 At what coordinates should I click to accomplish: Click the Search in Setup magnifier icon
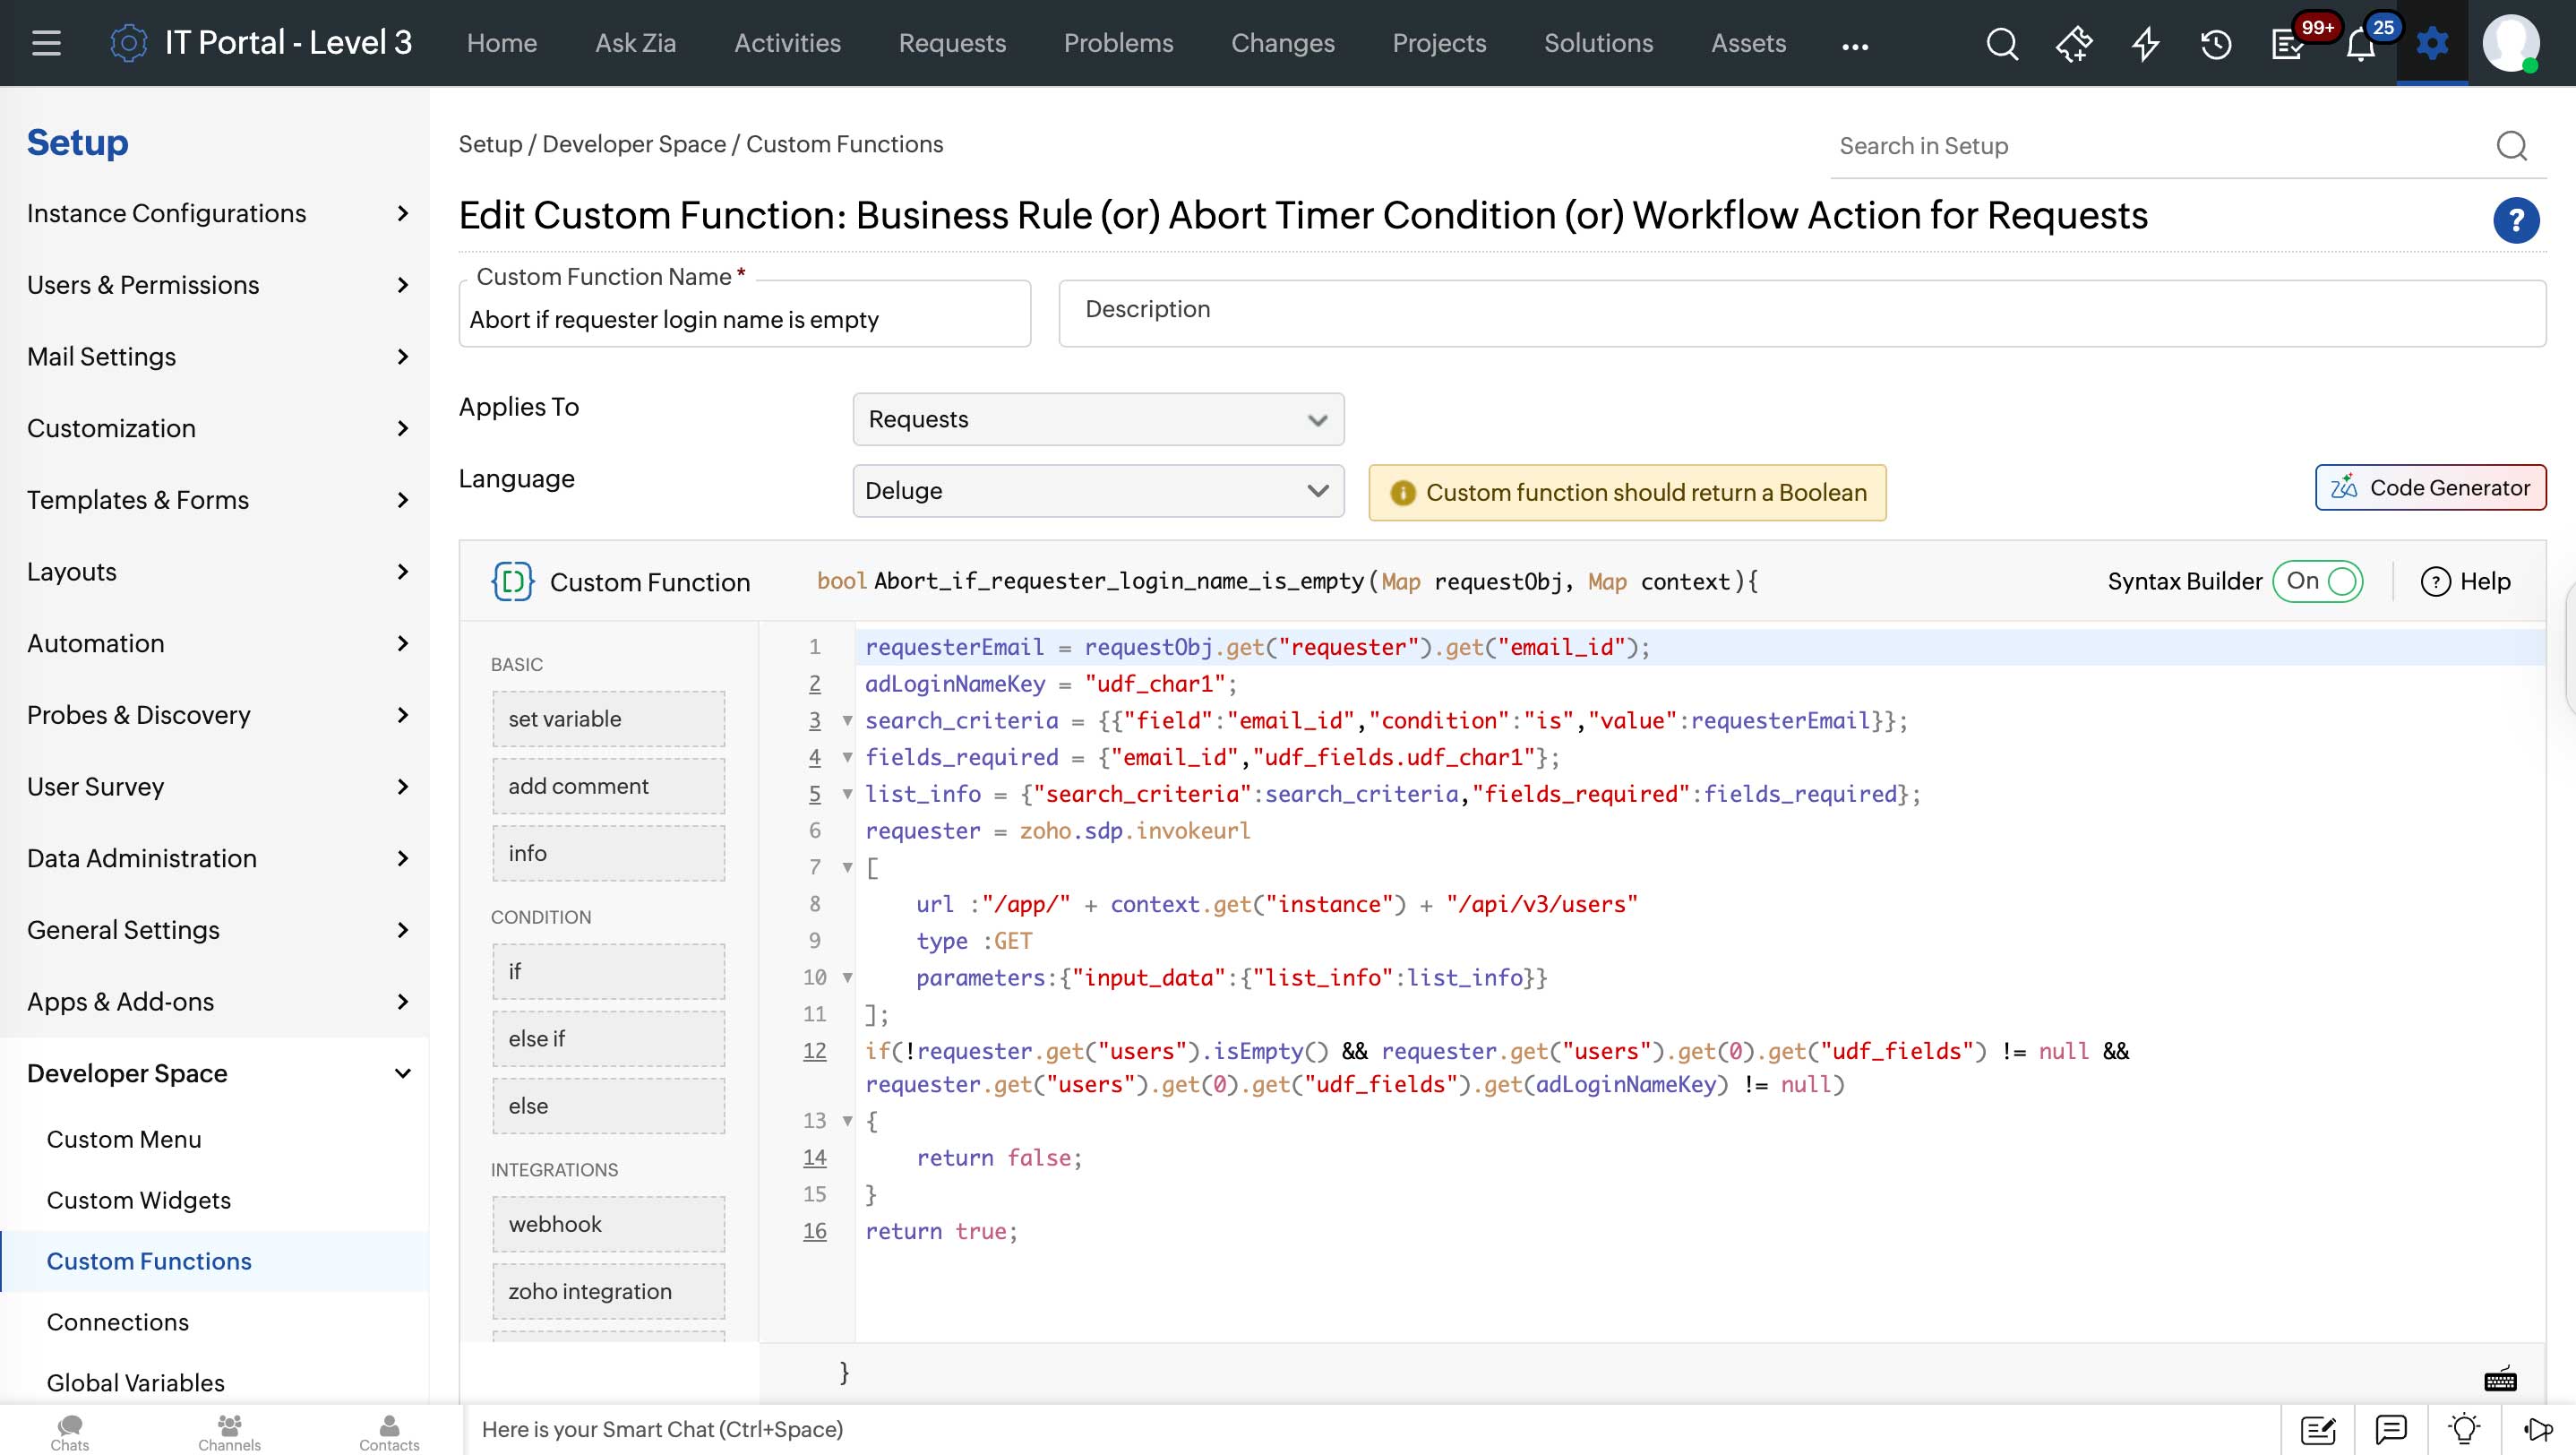coord(2511,146)
